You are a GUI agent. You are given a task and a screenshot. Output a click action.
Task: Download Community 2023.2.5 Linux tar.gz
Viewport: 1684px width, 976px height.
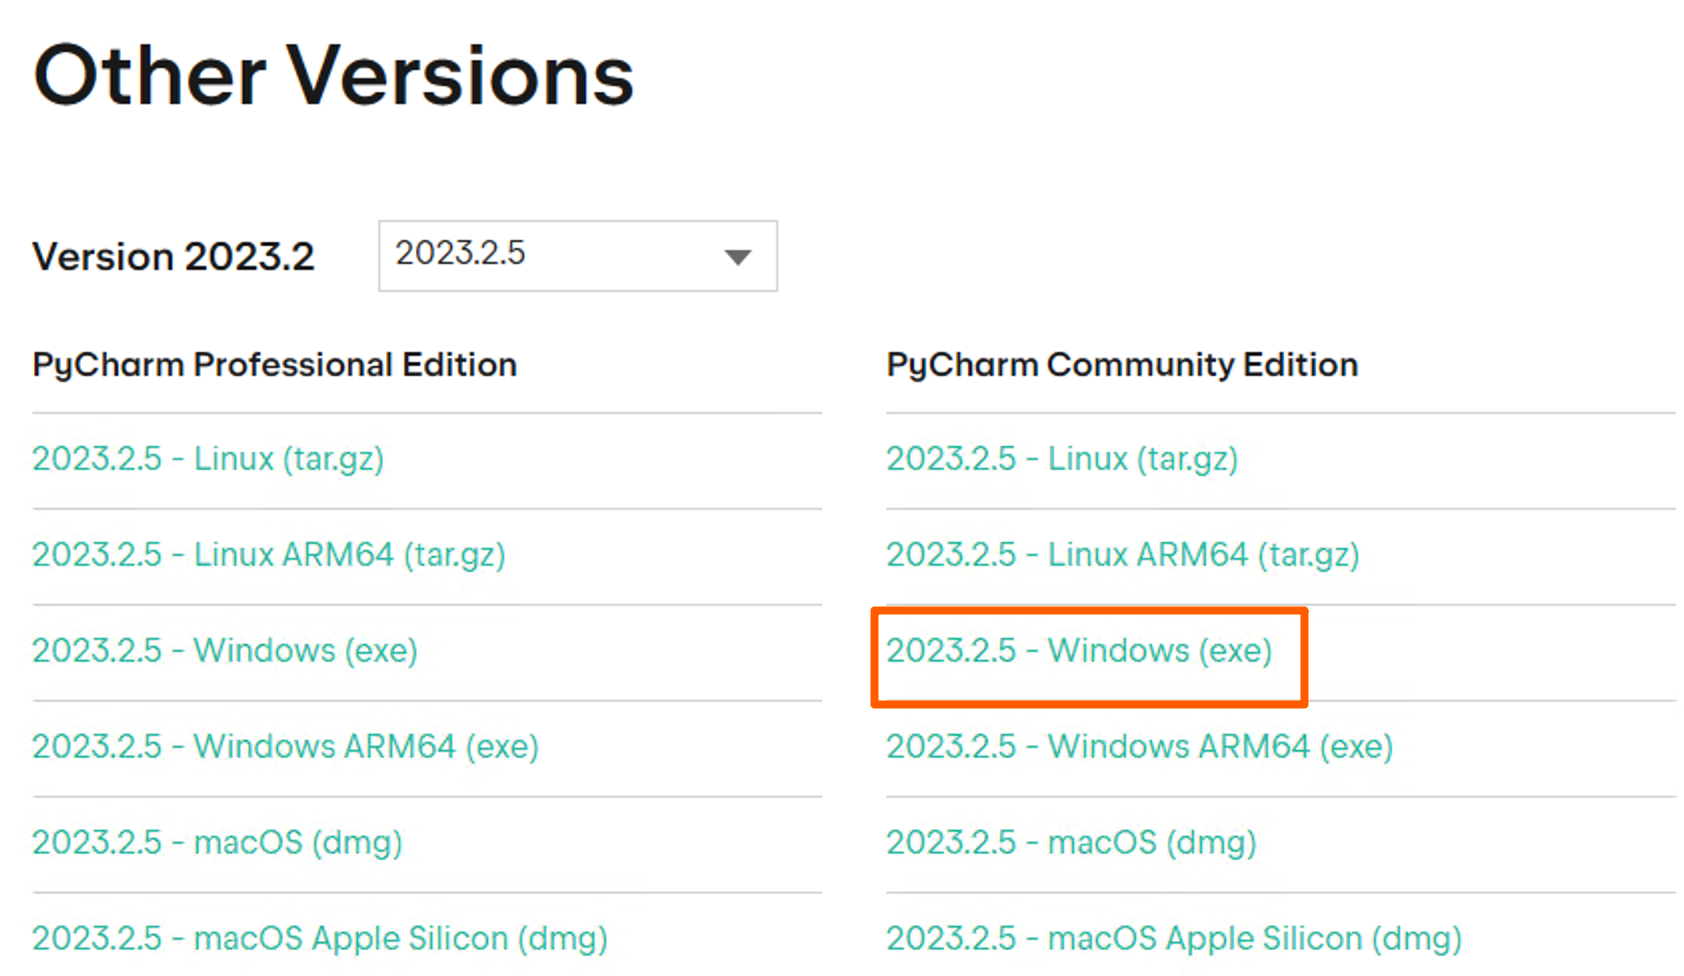(x=1062, y=459)
